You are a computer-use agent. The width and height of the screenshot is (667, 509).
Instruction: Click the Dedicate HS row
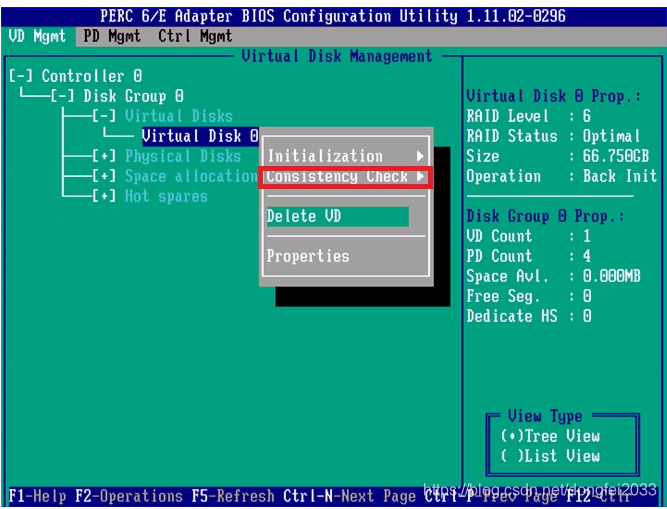pos(529,316)
